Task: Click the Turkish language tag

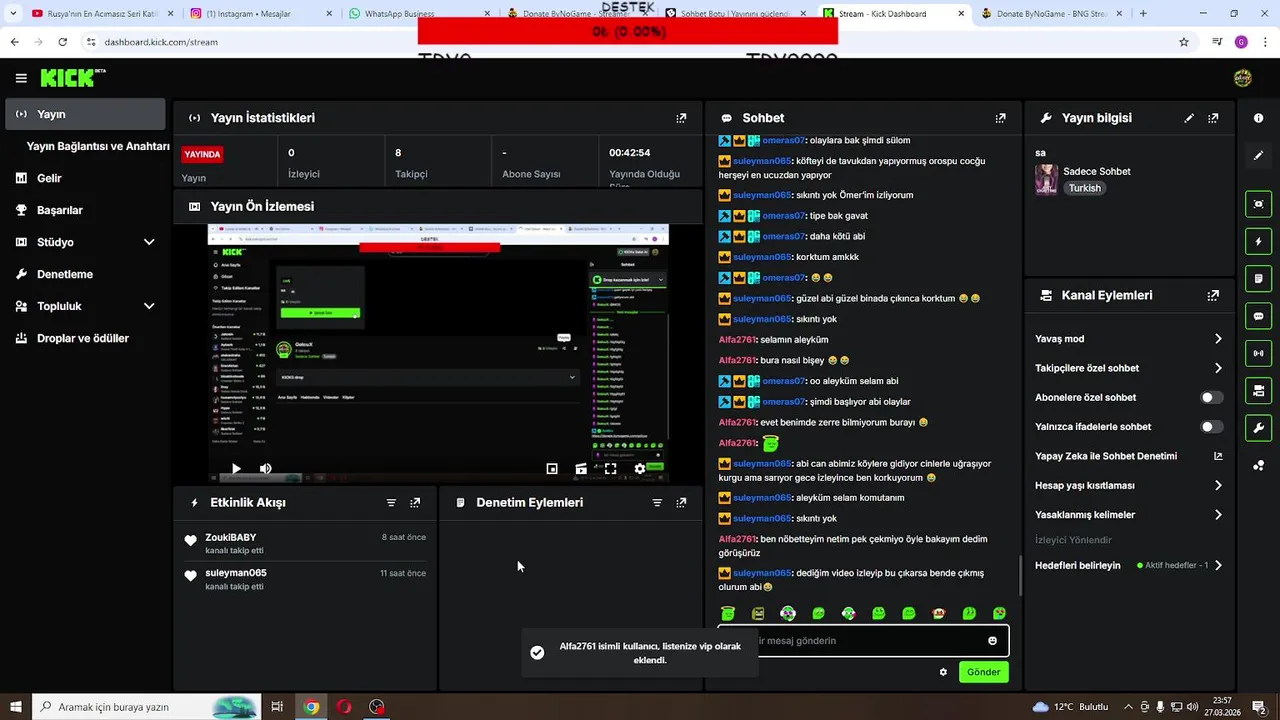Action: pyautogui.click(x=1084, y=188)
